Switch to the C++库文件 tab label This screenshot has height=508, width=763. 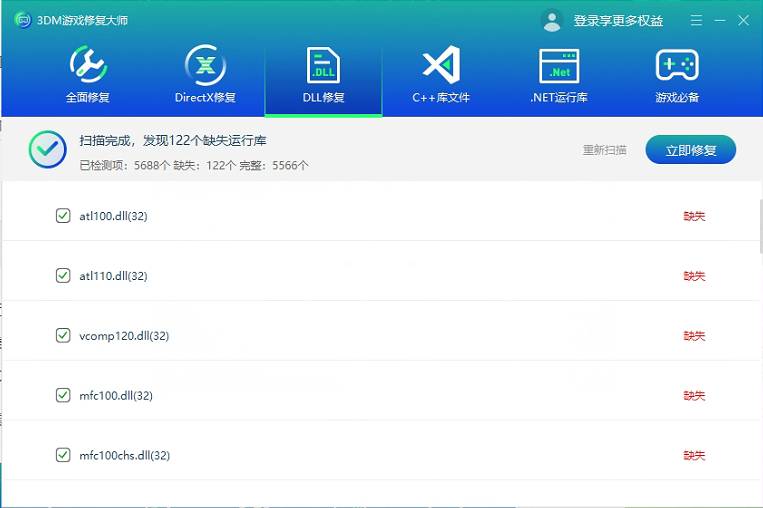pyautogui.click(x=441, y=97)
